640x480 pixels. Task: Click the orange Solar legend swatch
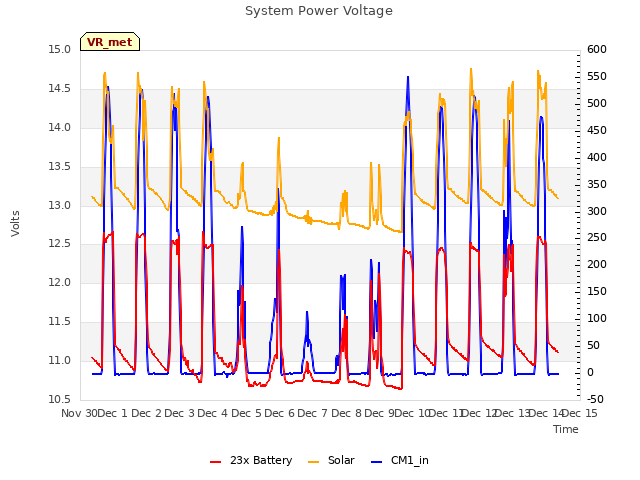[x=313, y=462]
